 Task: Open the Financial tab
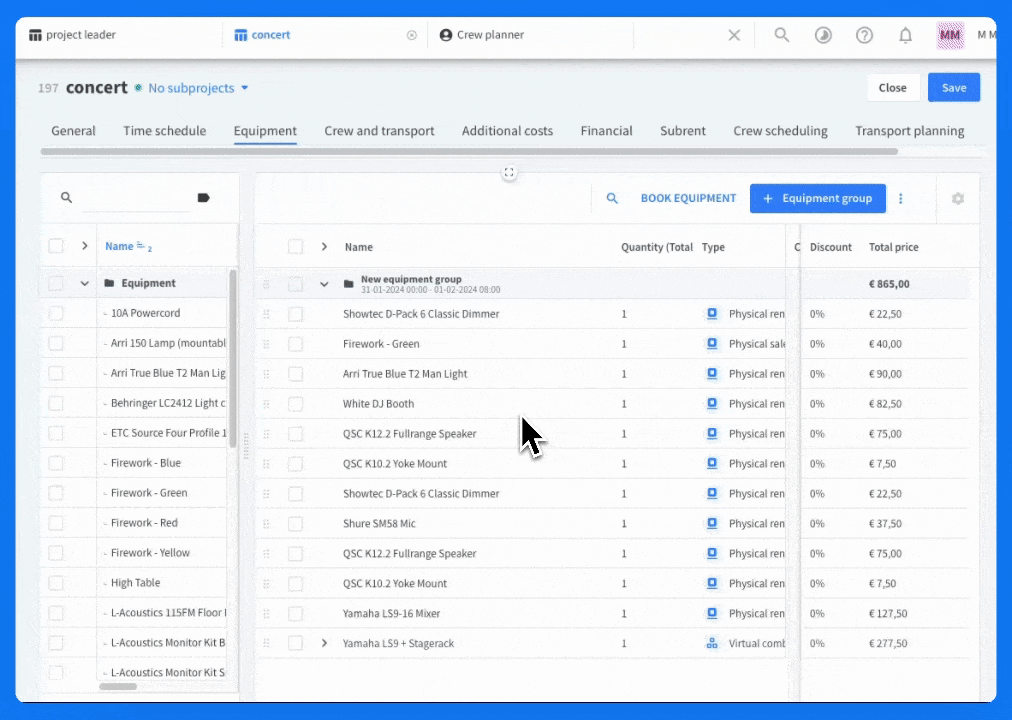click(x=606, y=131)
